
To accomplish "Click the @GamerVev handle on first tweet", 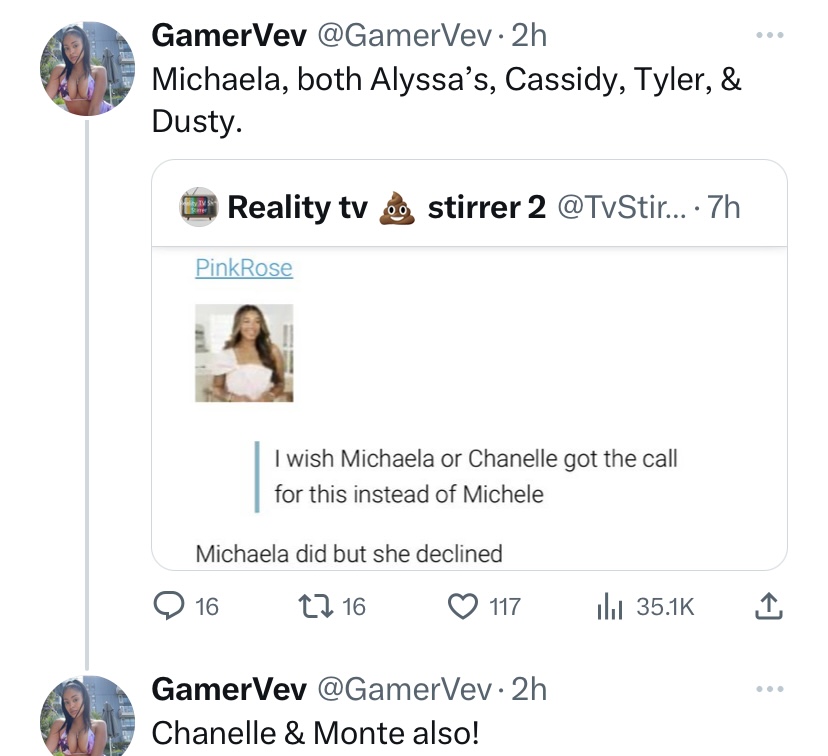I will pos(404,36).
